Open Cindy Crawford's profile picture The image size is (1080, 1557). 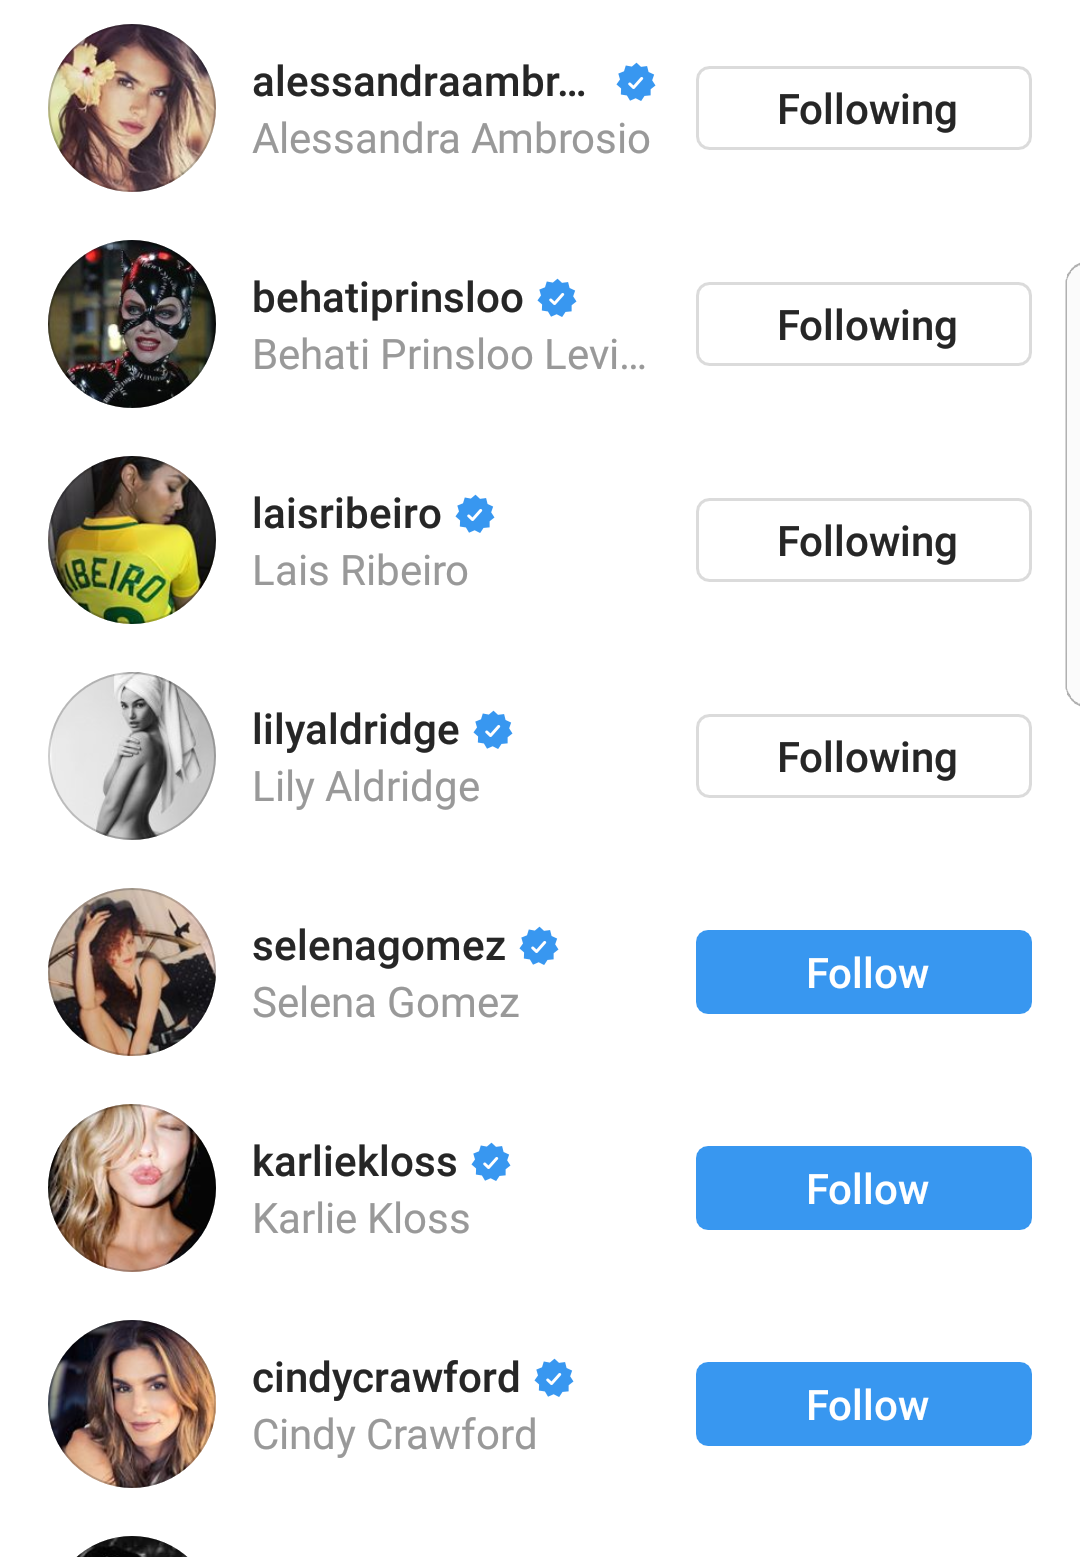(x=131, y=1403)
